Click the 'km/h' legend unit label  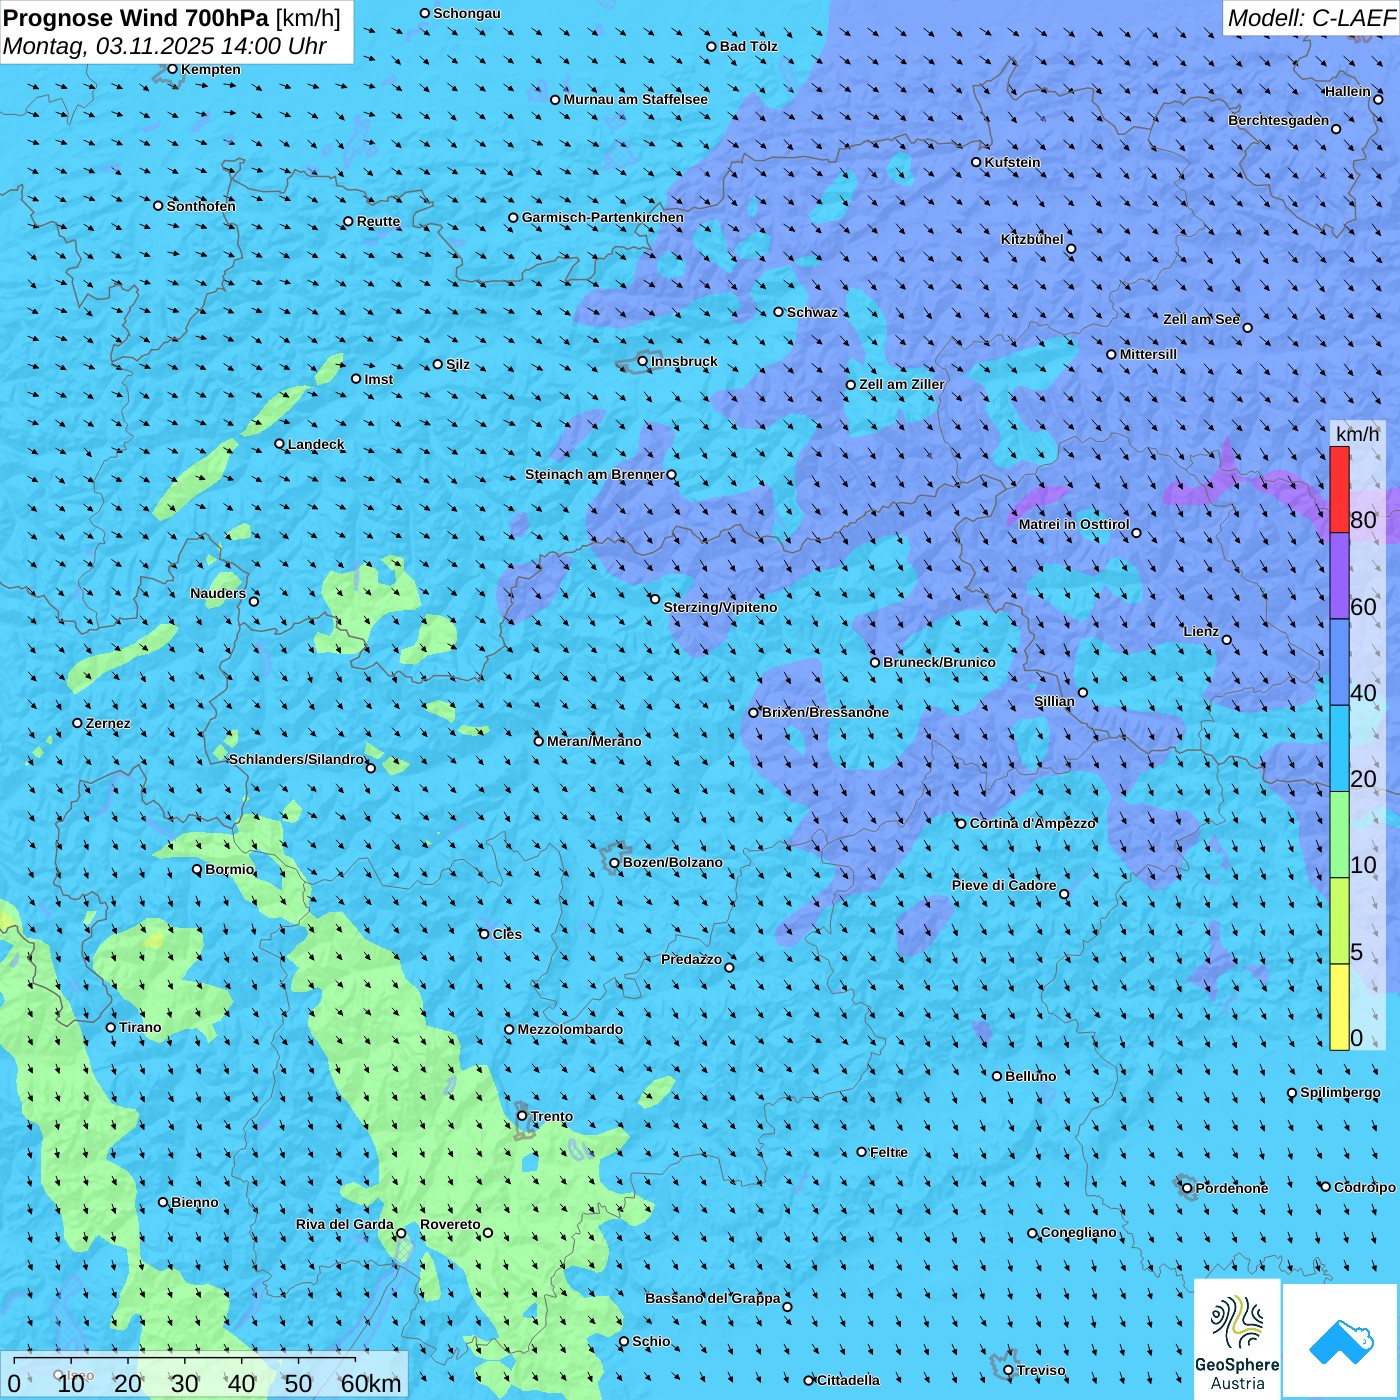[x=1357, y=434]
